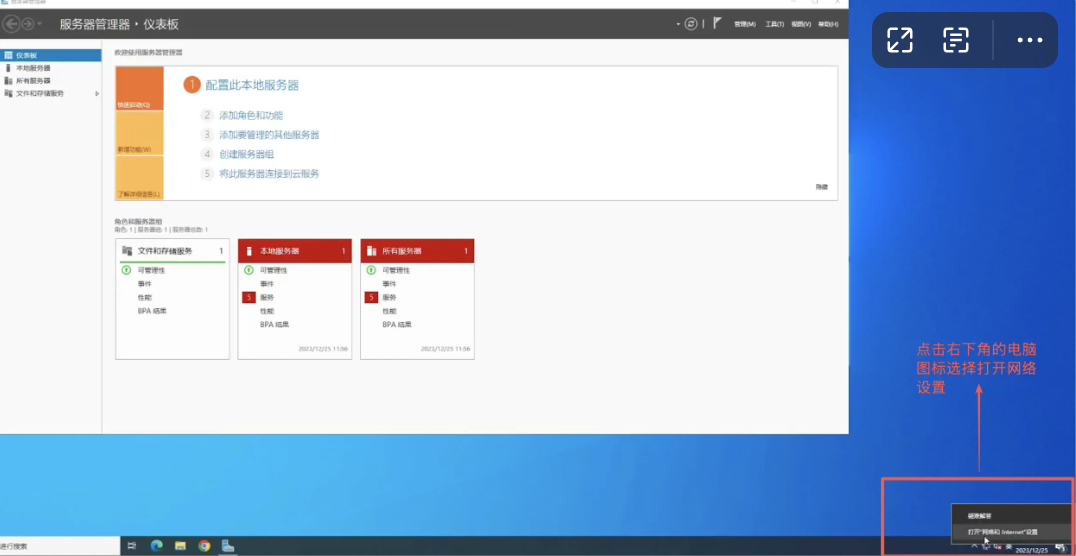Click the refresh icon in header
1076x556 pixels.
[690, 23]
